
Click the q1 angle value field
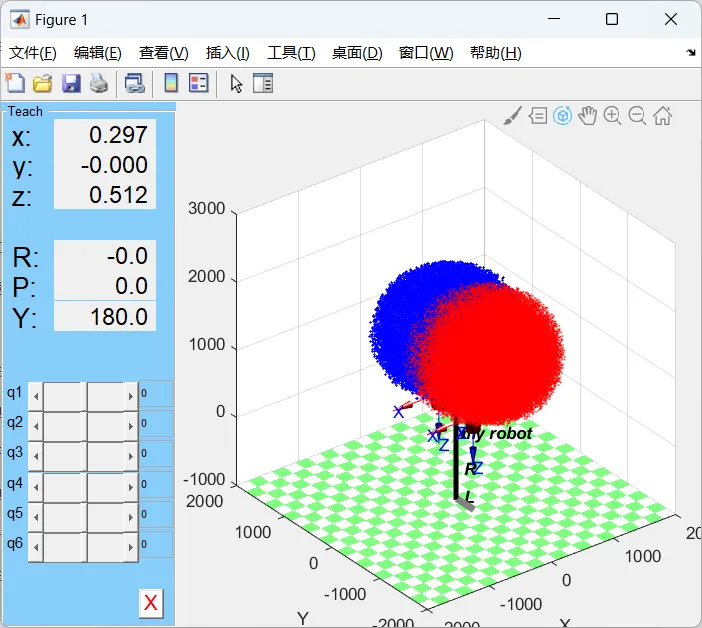[156, 394]
